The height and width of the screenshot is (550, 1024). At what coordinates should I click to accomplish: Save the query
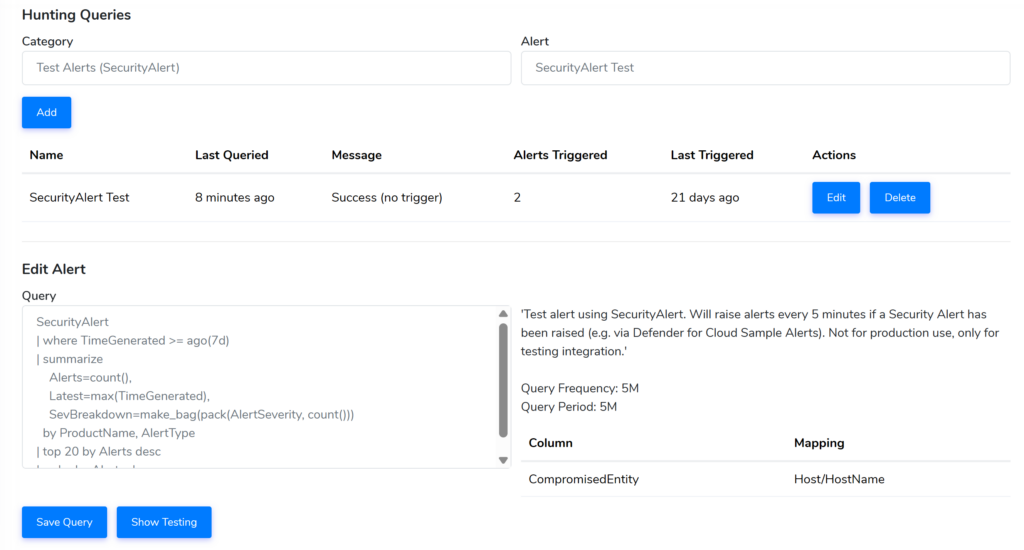pyautogui.click(x=64, y=522)
